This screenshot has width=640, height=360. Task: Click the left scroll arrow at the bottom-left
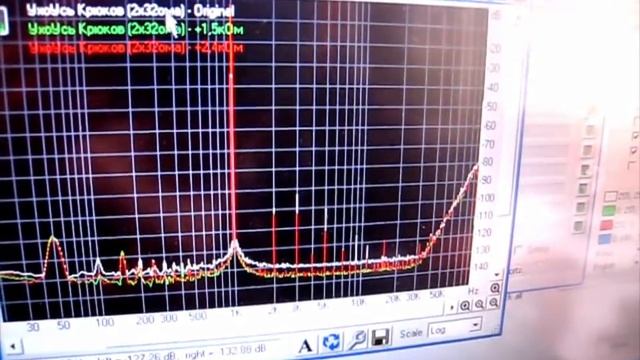pyautogui.click(x=13, y=347)
